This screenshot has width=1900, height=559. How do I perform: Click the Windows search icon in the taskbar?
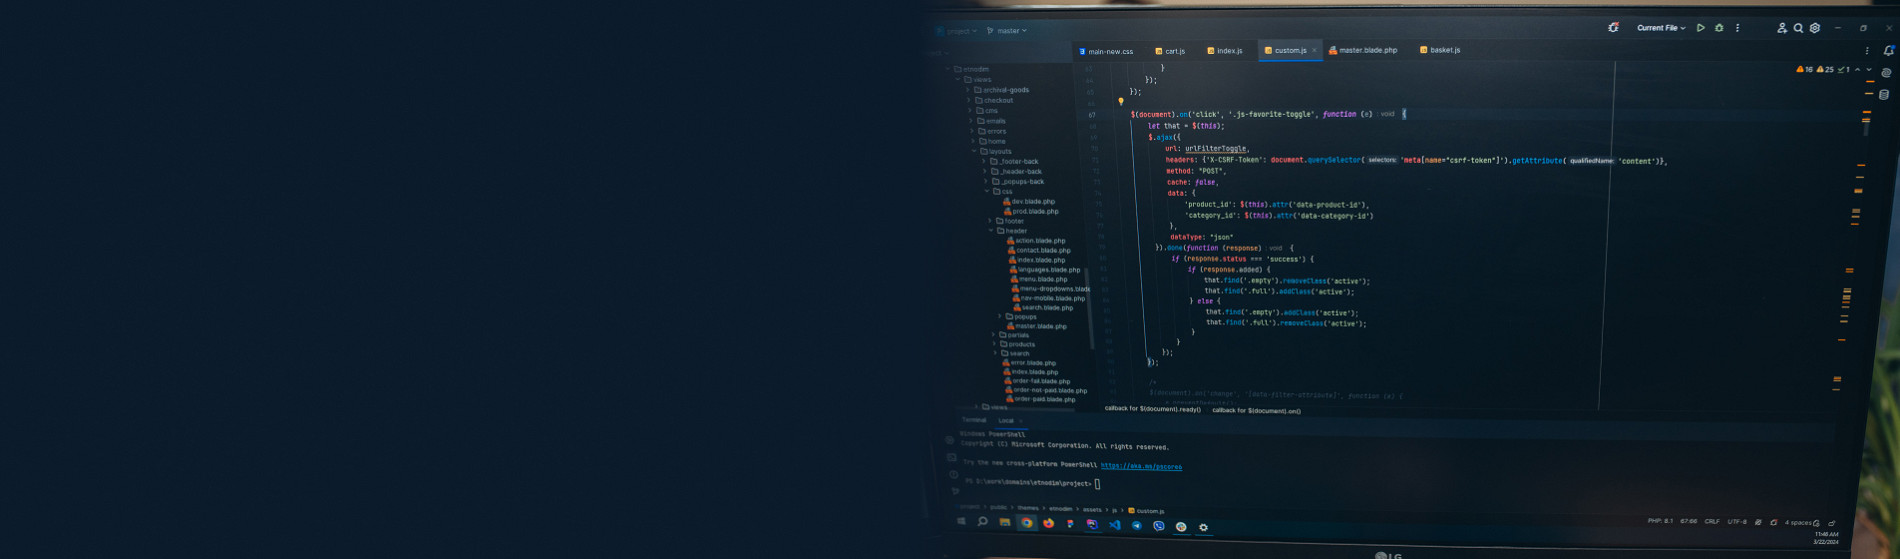coord(982,521)
